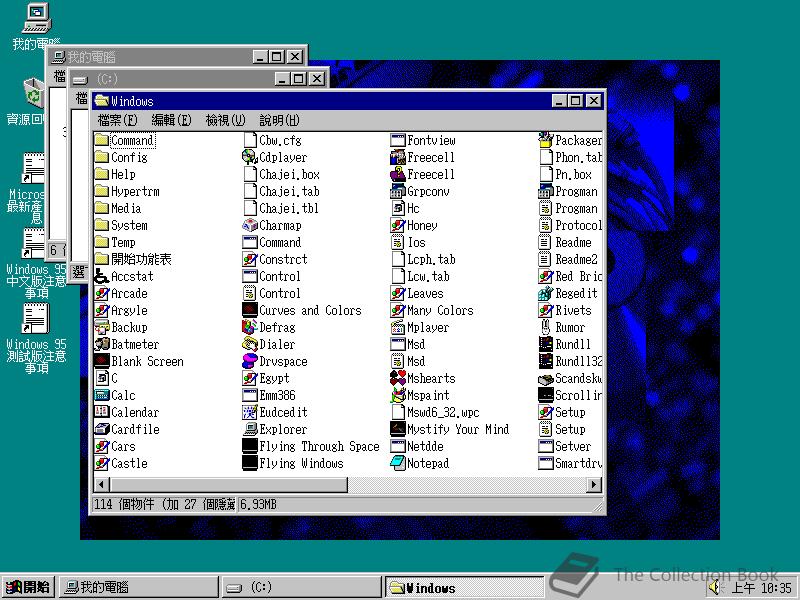The image size is (800, 600).
Task: Click the 開始 Start button
Action: click(28, 587)
